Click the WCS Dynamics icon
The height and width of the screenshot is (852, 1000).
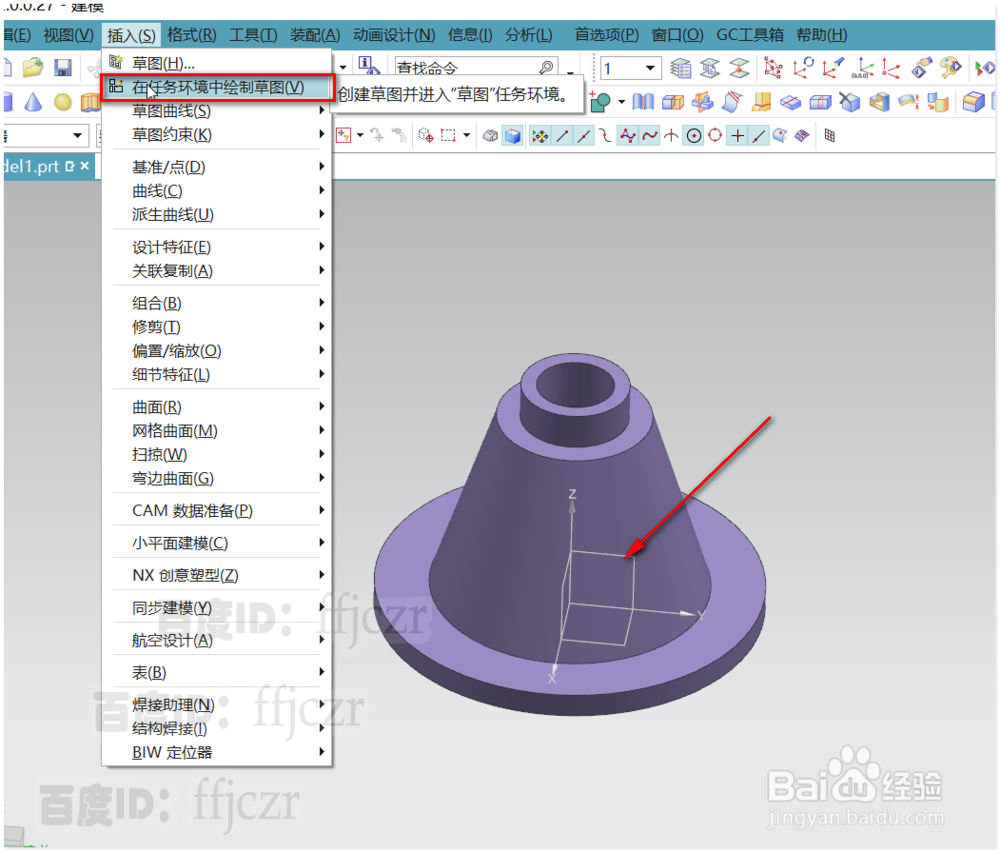[x=773, y=68]
